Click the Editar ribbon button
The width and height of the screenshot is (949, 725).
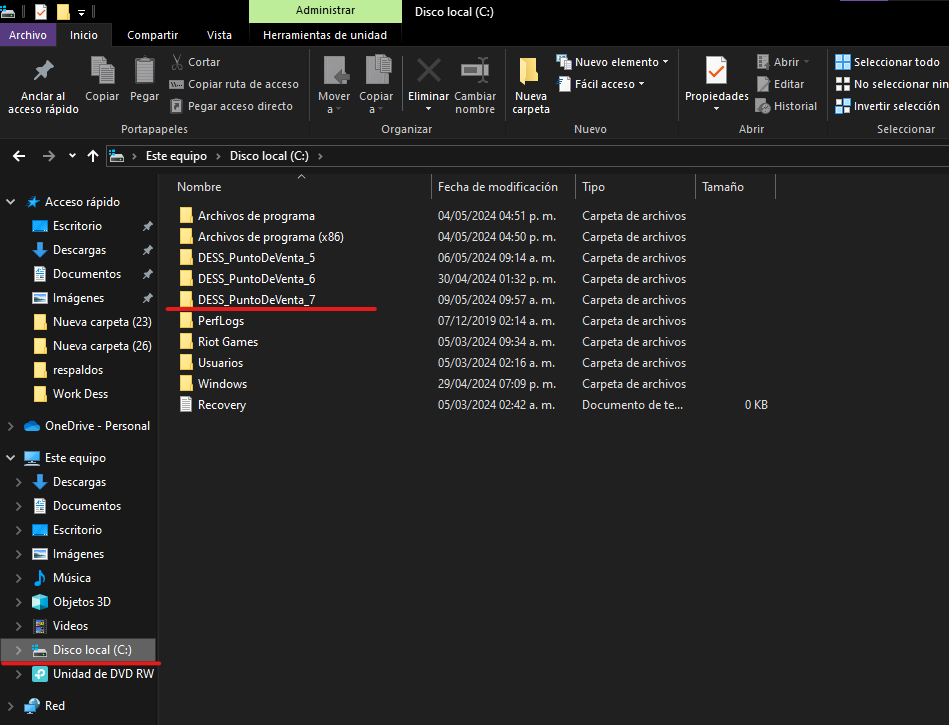(781, 84)
